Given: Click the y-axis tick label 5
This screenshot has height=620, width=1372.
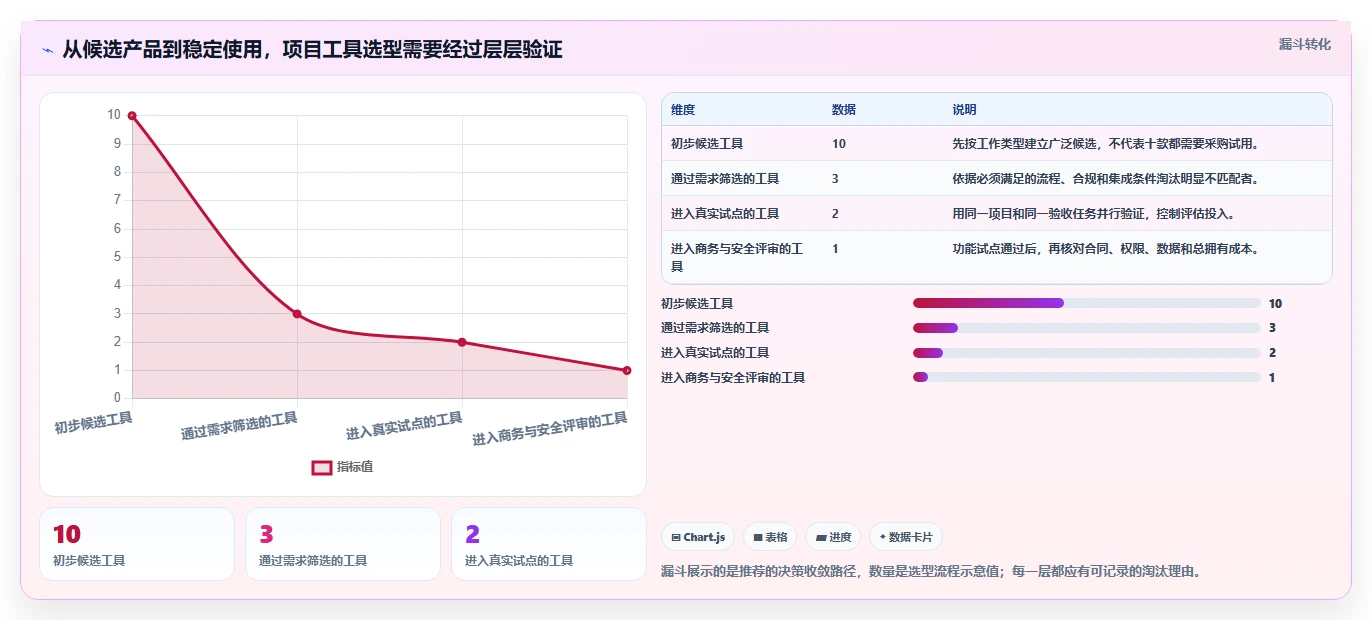Looking at the screenshot, I should [x=117, y=257].
